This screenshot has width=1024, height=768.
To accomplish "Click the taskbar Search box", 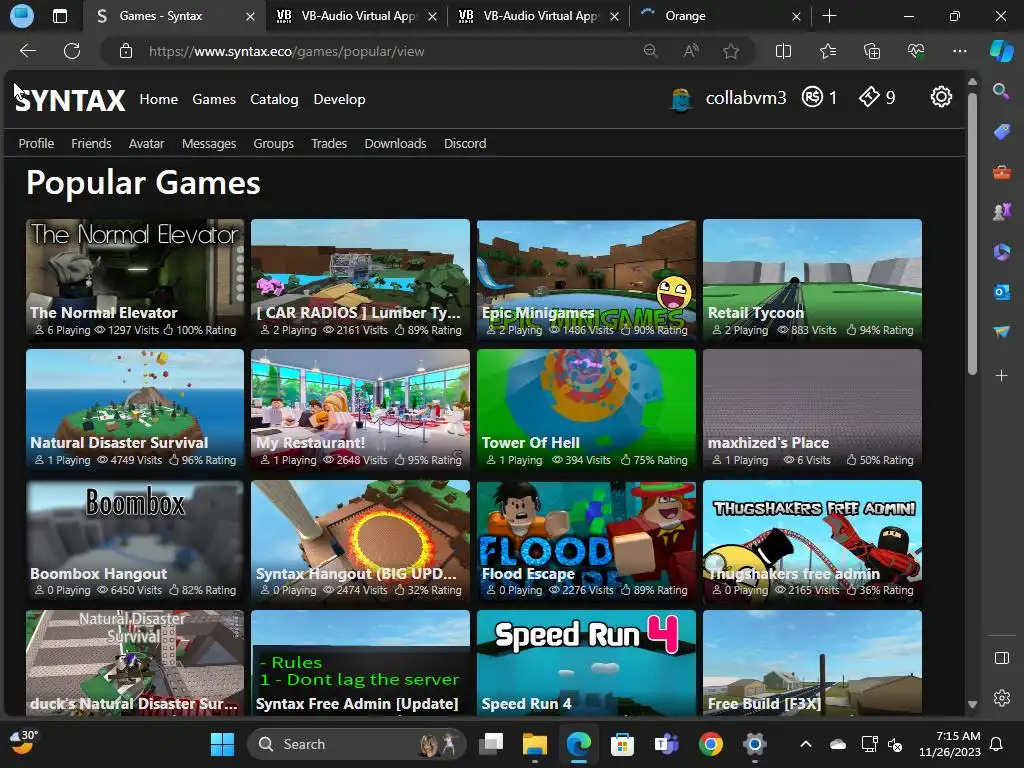I will pyautogui.click(x=357, y=744).
